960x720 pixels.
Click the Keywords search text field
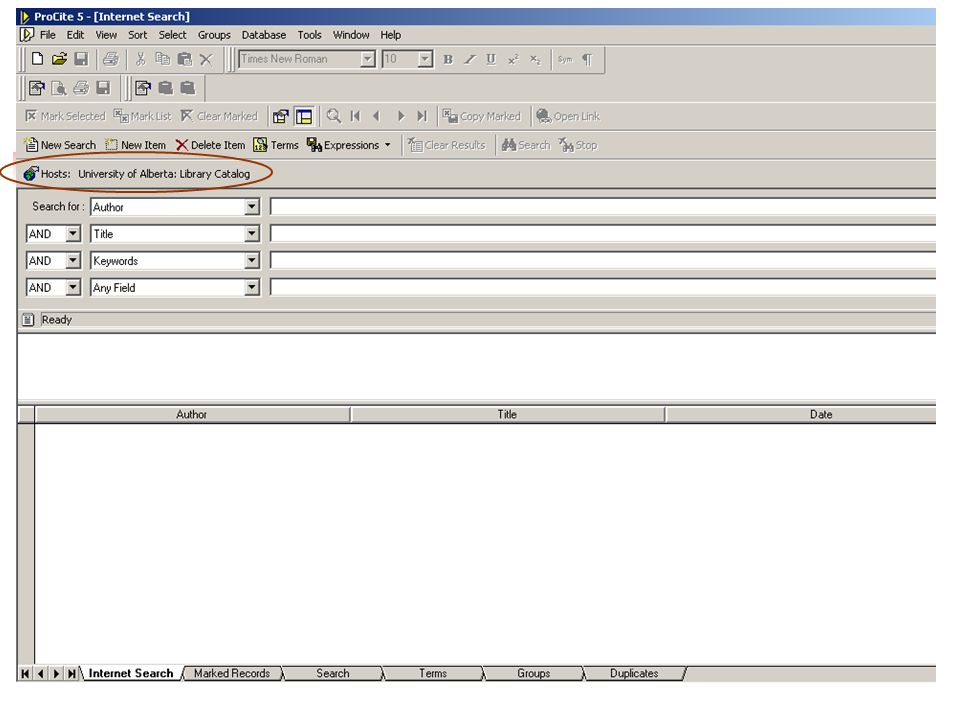(x=602, y=261)
